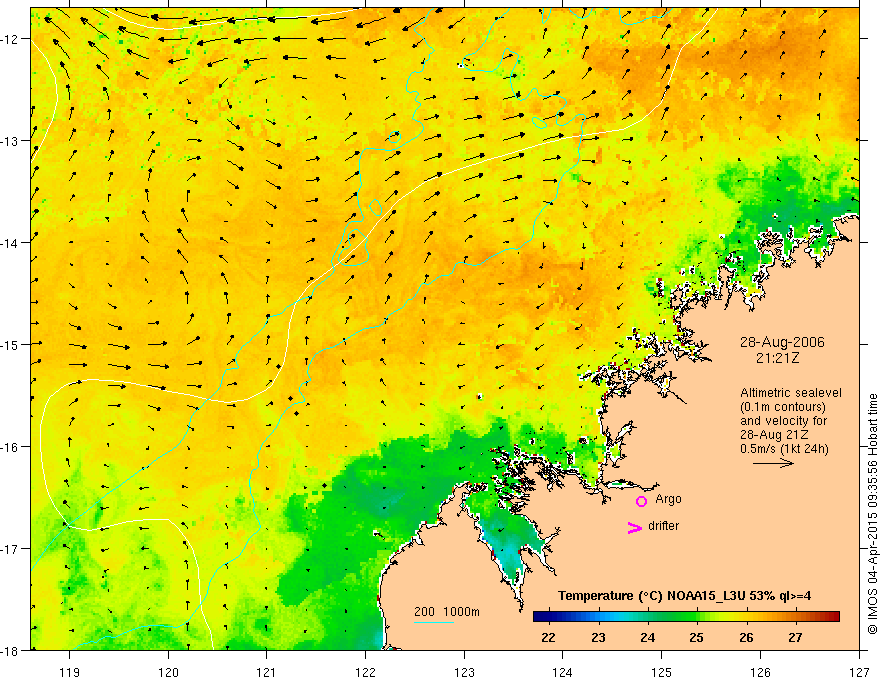Click the '21:21Z' time label
880x680 pixels.
pyautogui.click(x=777, y=357)
